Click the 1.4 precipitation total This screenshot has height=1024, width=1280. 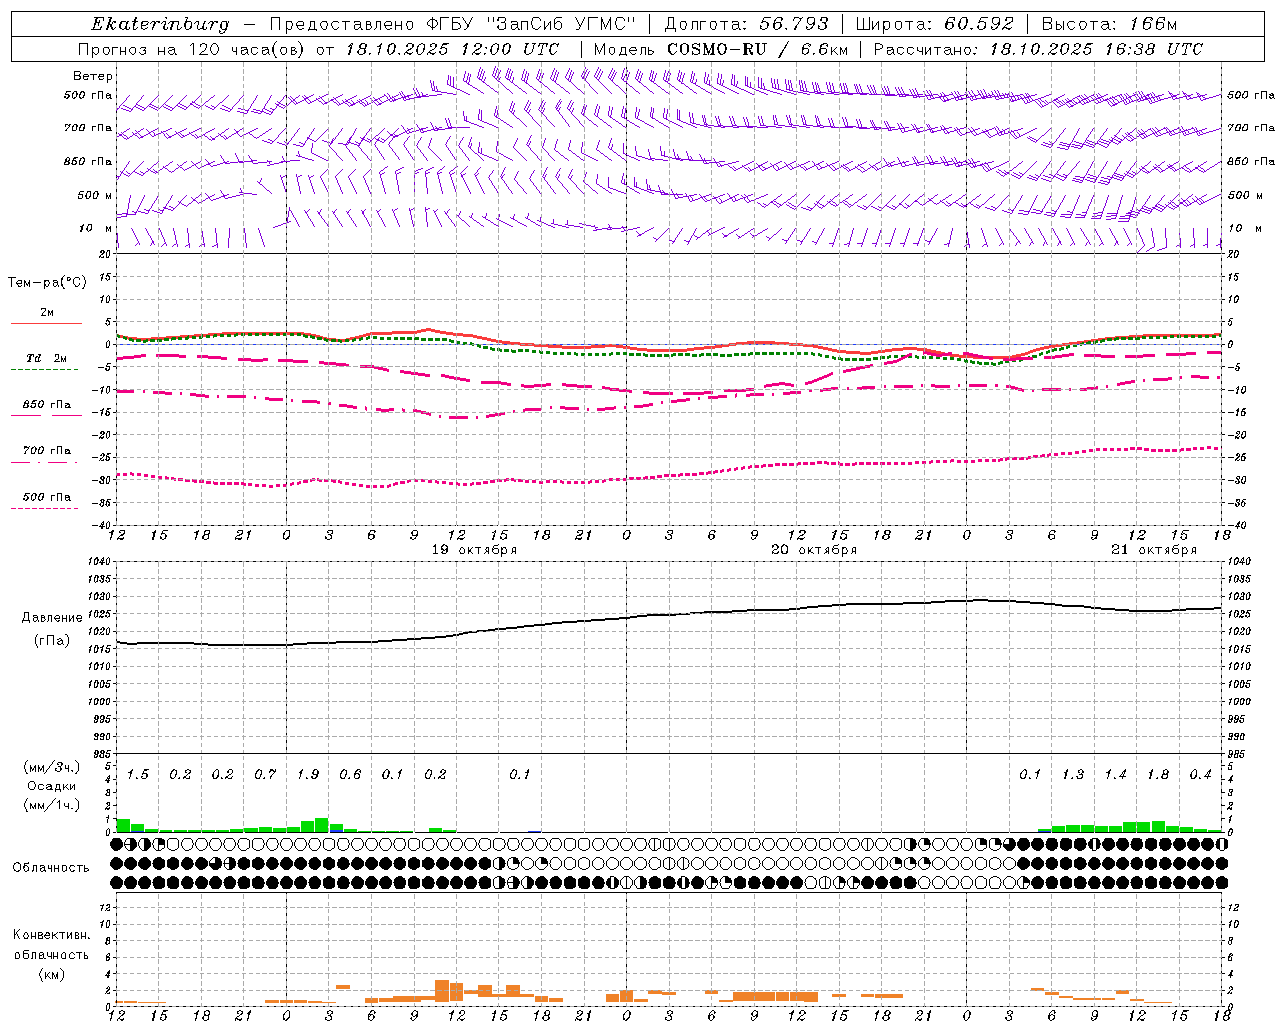point(1115,774)
